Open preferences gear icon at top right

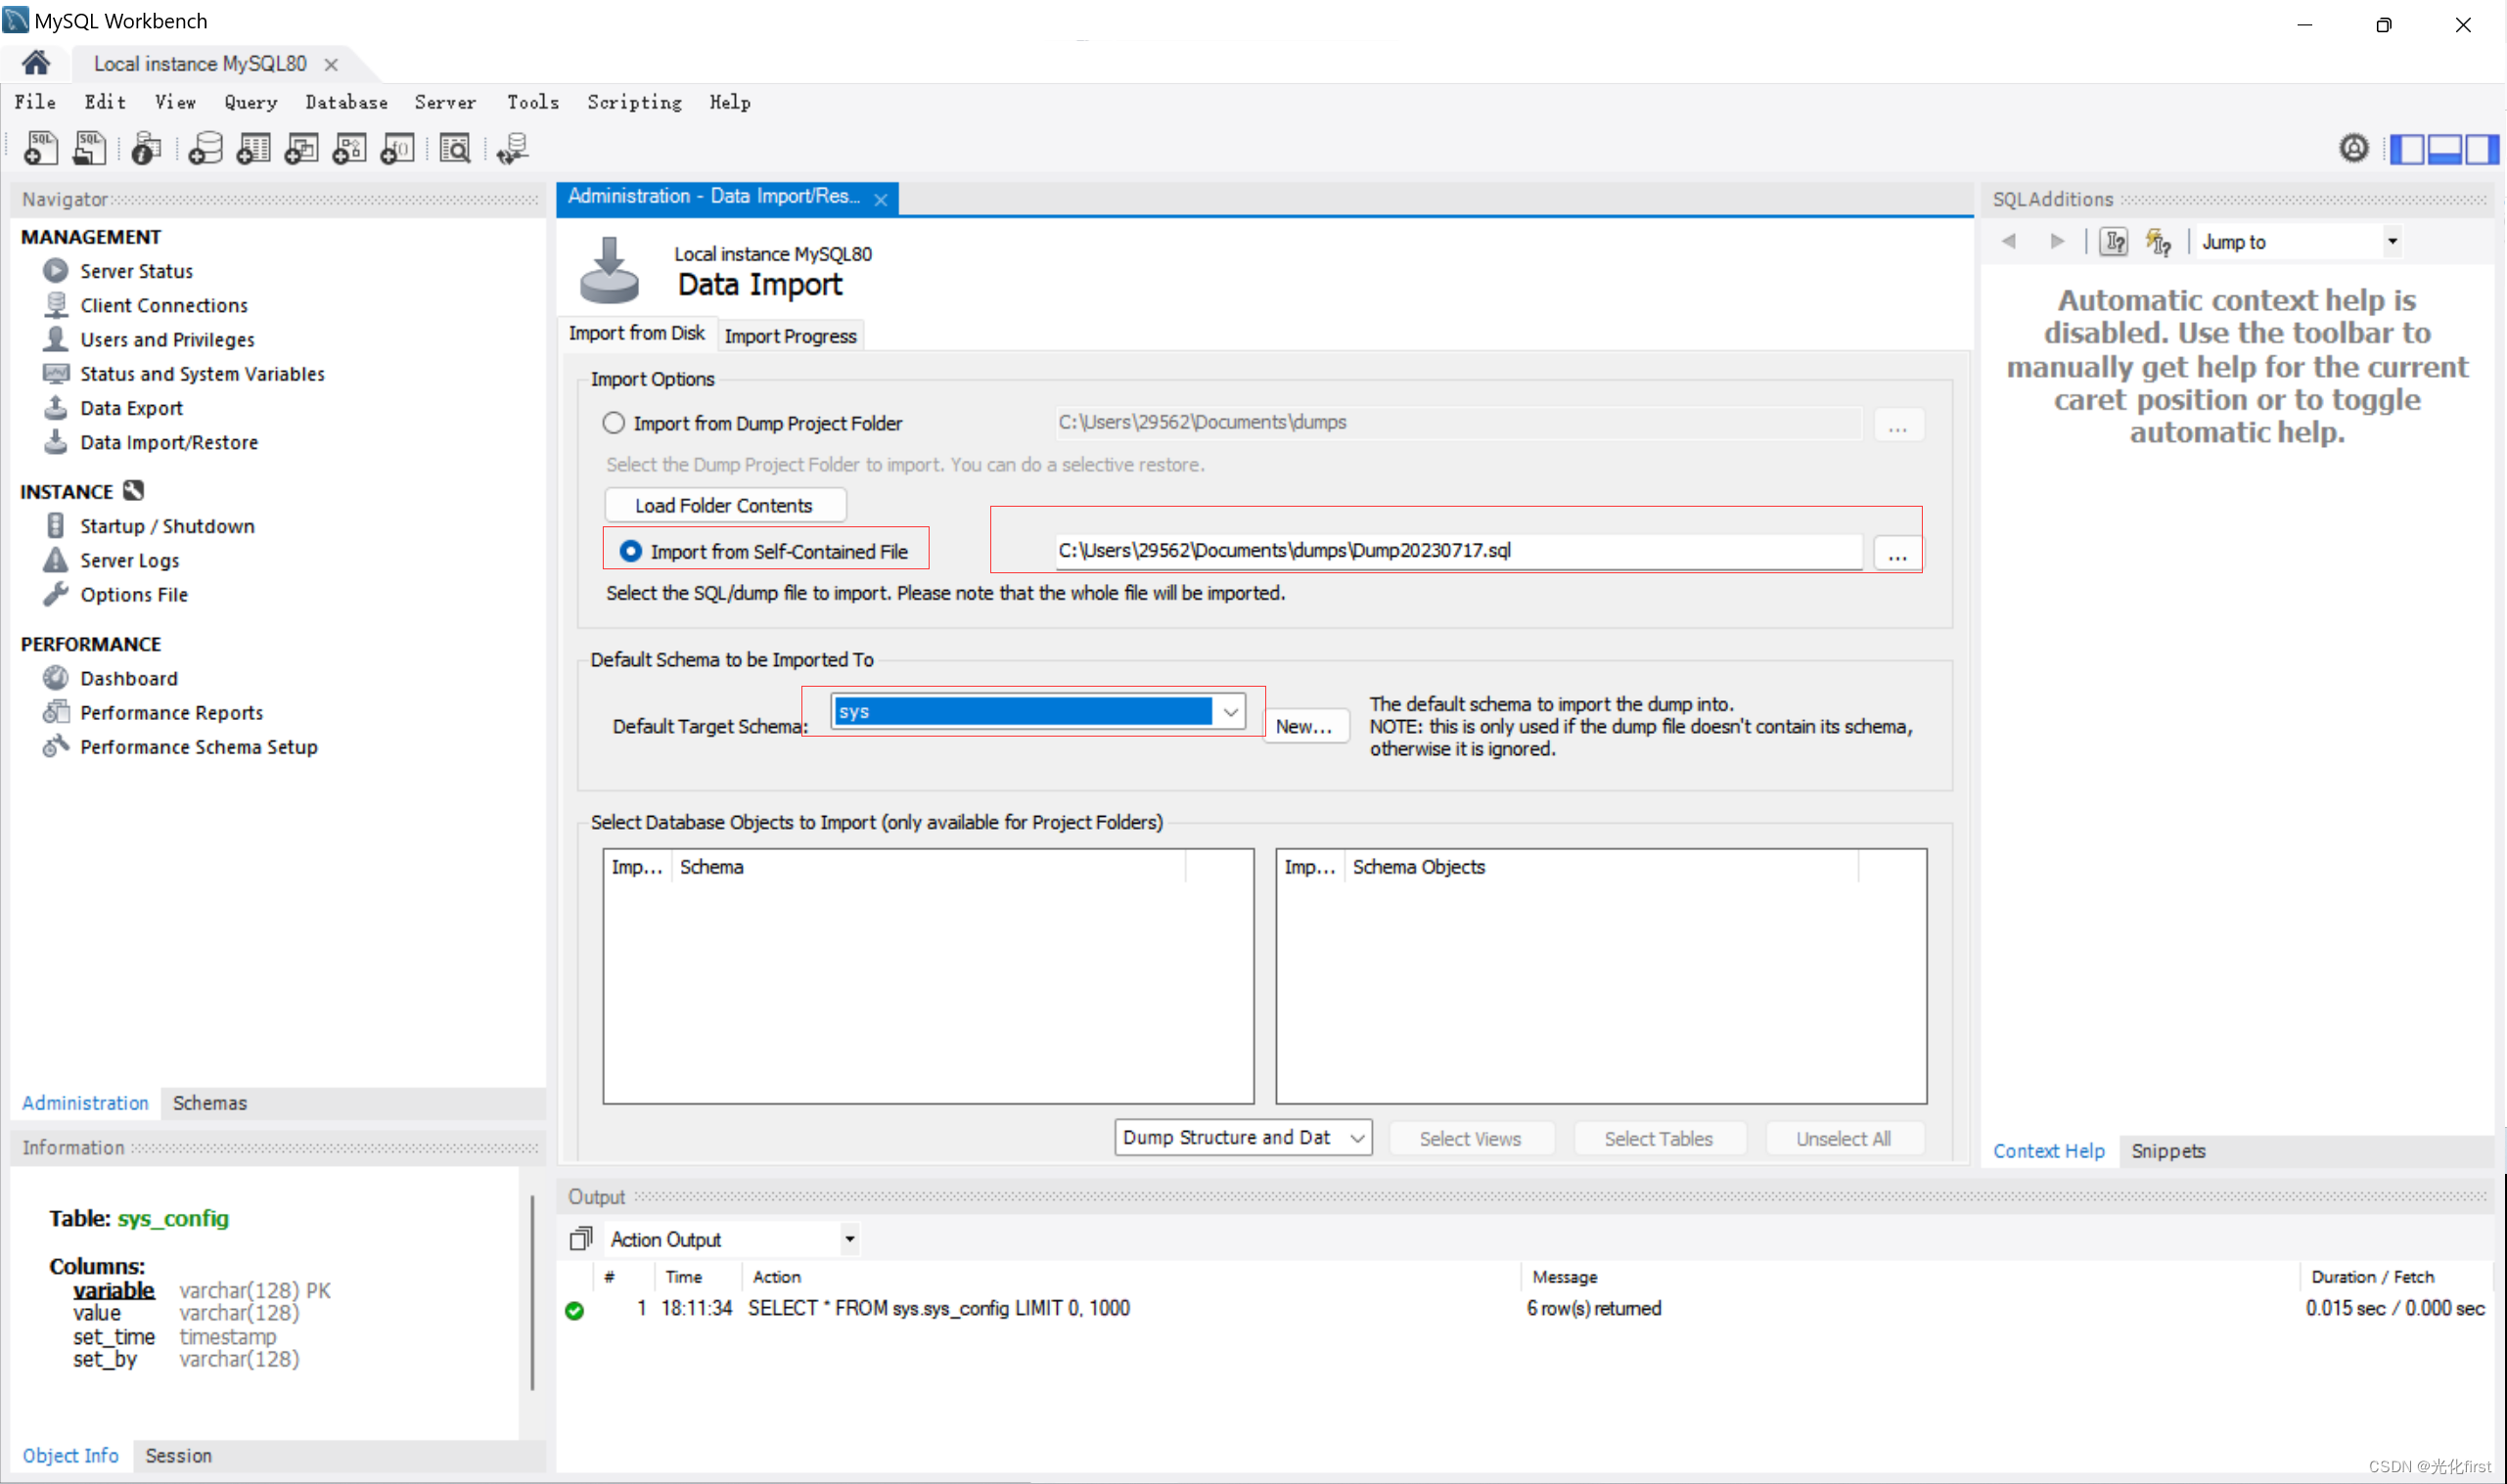[2353, 148]
